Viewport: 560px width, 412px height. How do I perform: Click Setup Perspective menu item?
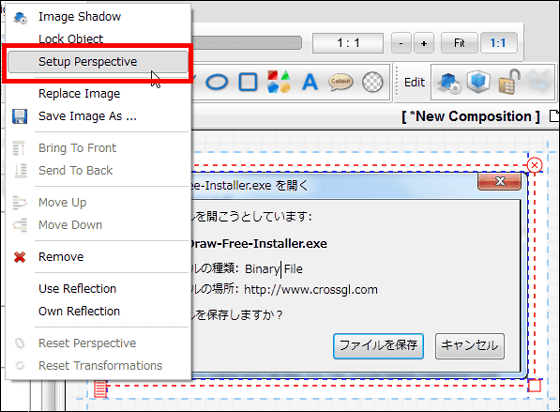point(98,62)
